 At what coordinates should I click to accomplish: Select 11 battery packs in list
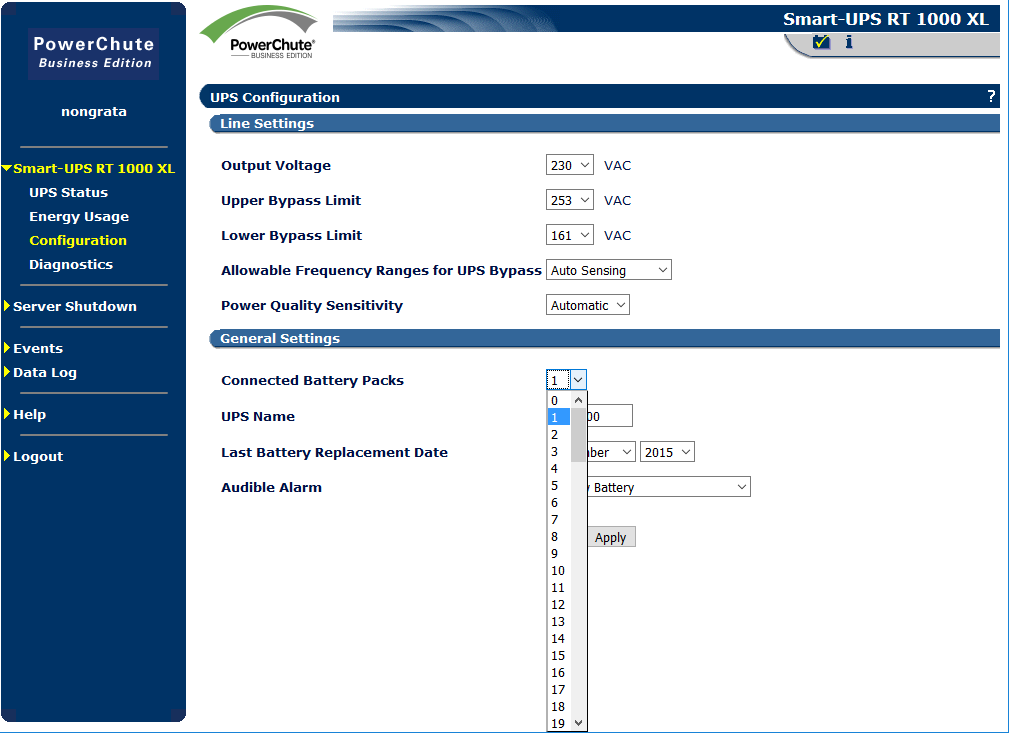(559, 588)
